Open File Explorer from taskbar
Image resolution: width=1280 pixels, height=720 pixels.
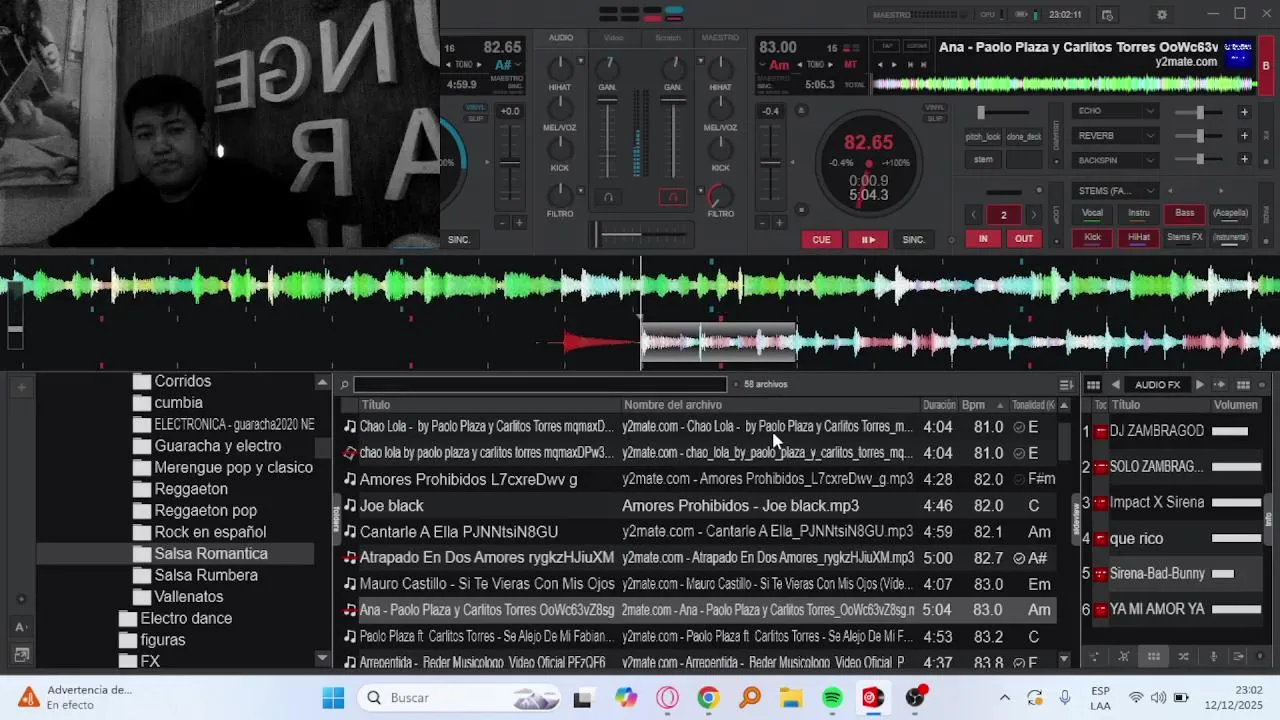click(x=791, y=698)
